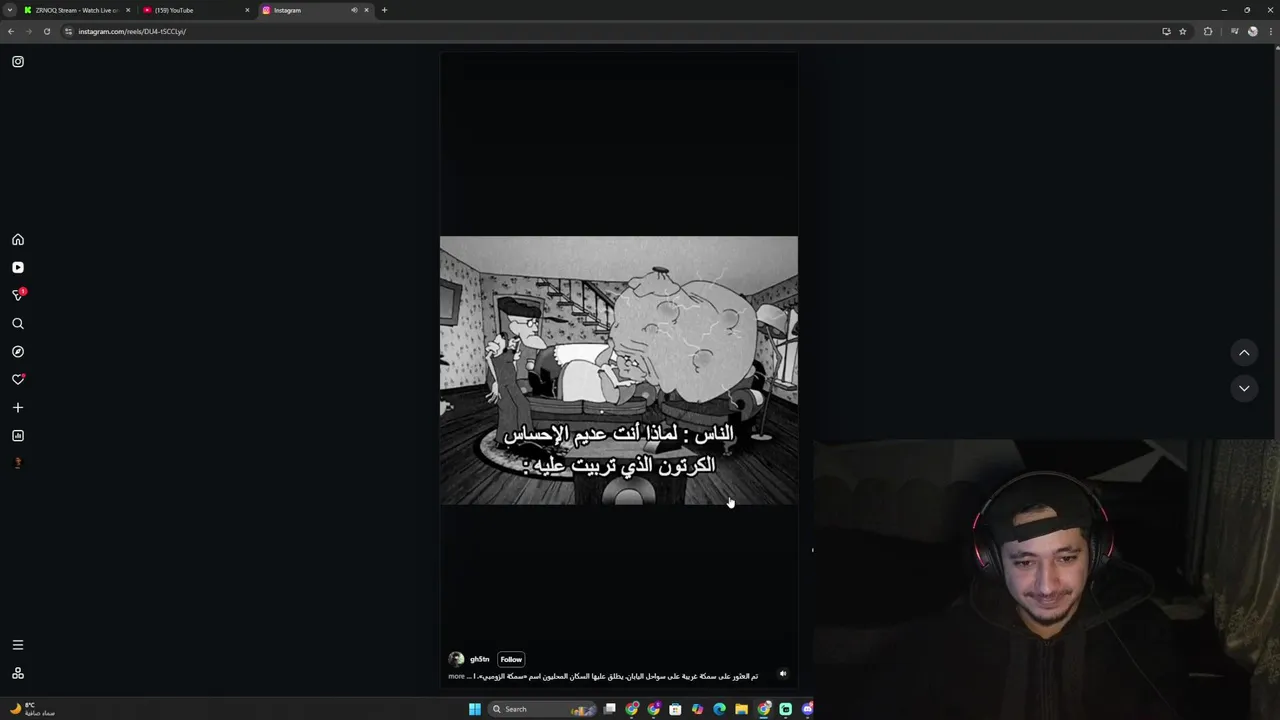Open the dashboard chart icon in sidebar
Viewport: 1280px width, 720px height.
pyautogui.click(x=18, y=436)
